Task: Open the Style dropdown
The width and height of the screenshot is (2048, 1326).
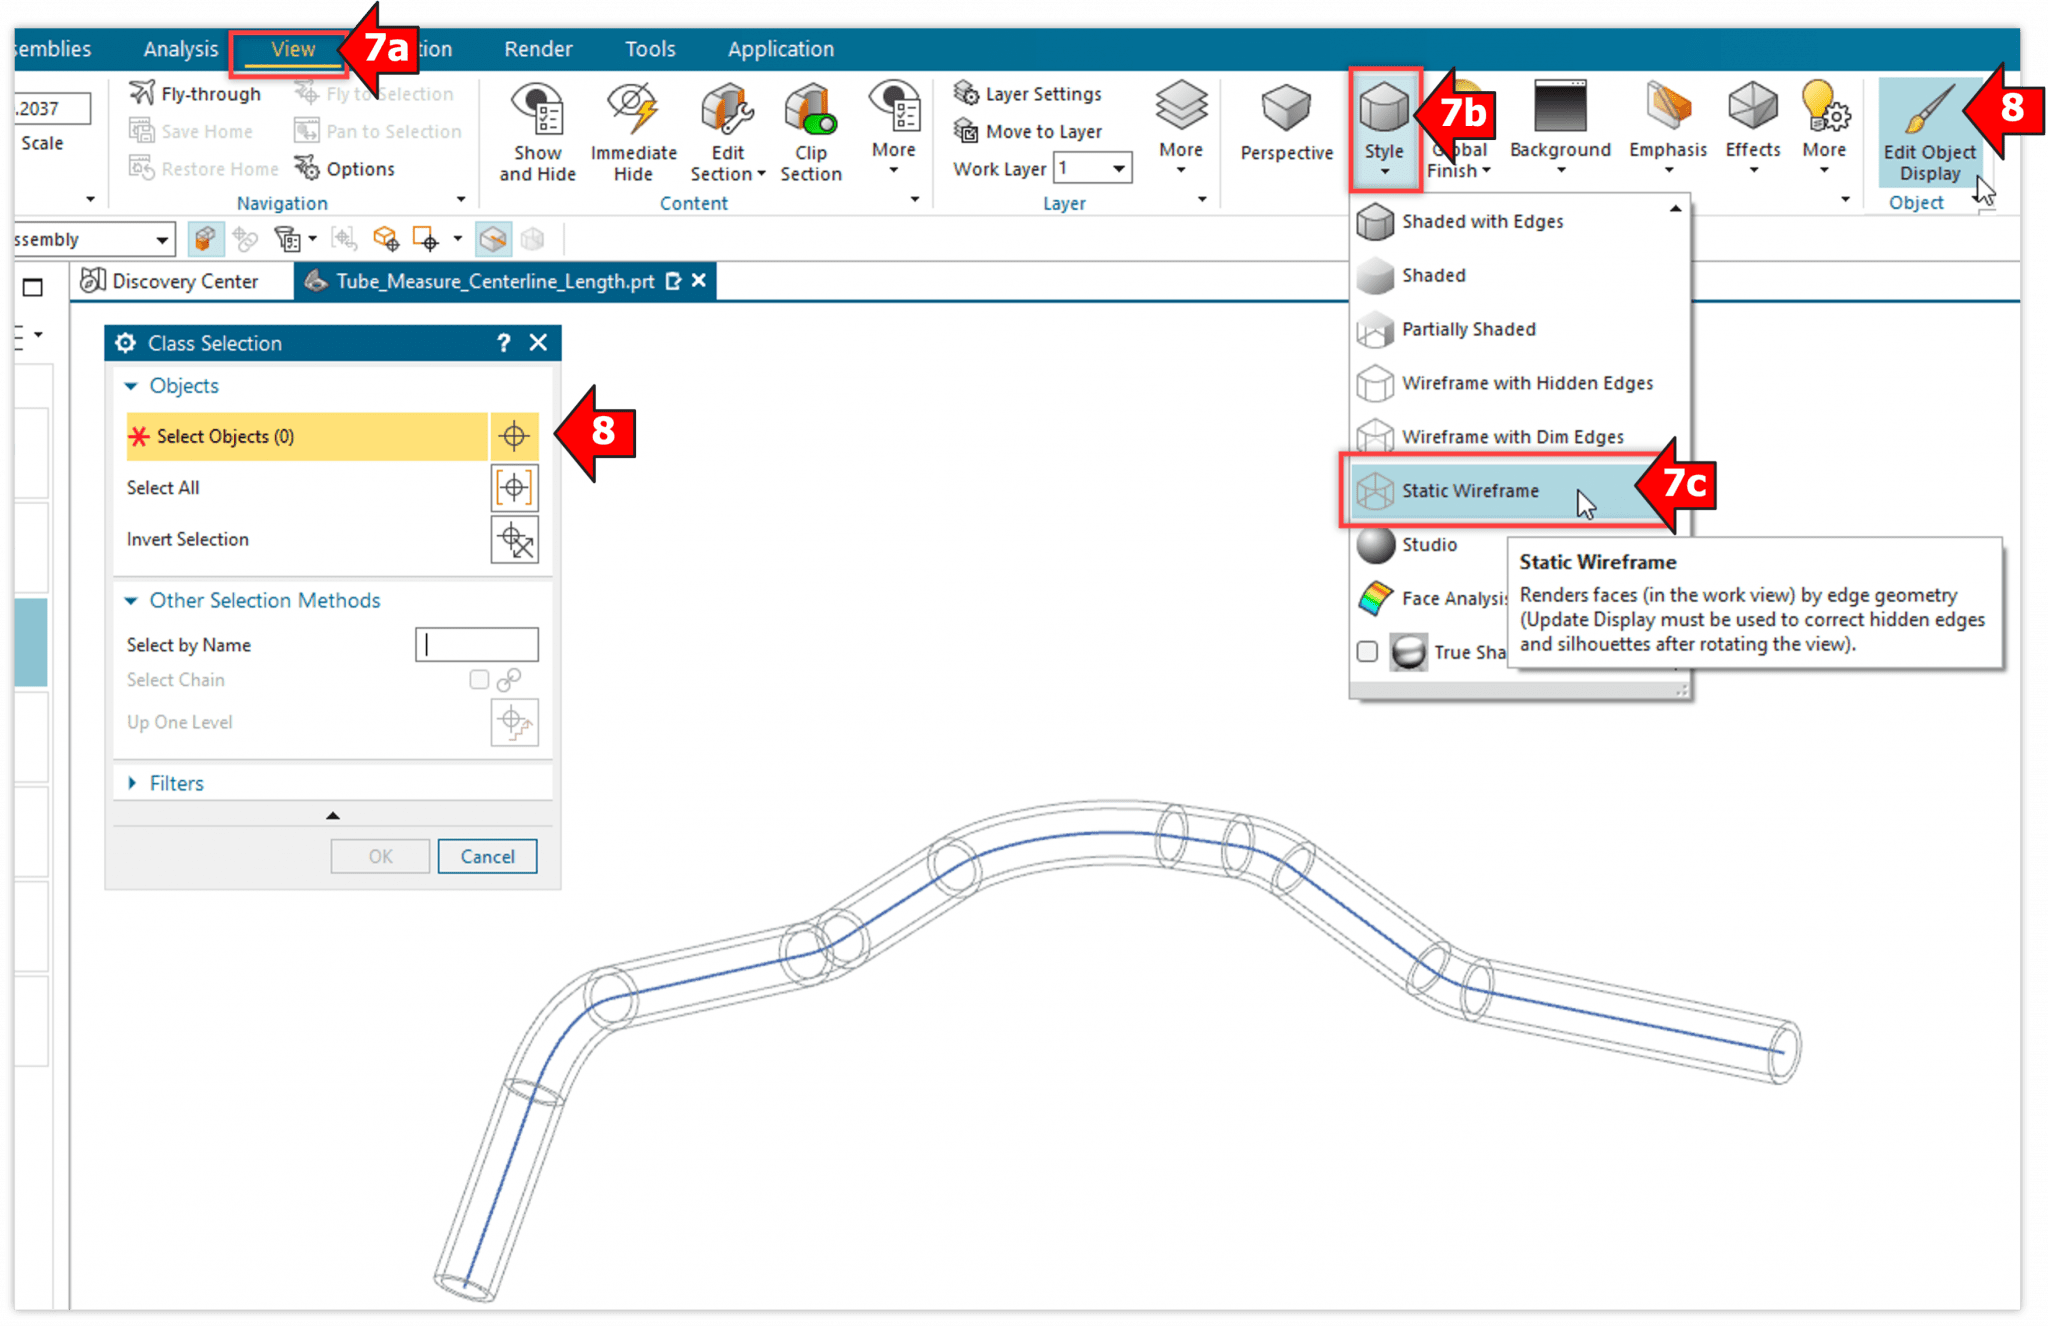Action: coord(1384,130)
